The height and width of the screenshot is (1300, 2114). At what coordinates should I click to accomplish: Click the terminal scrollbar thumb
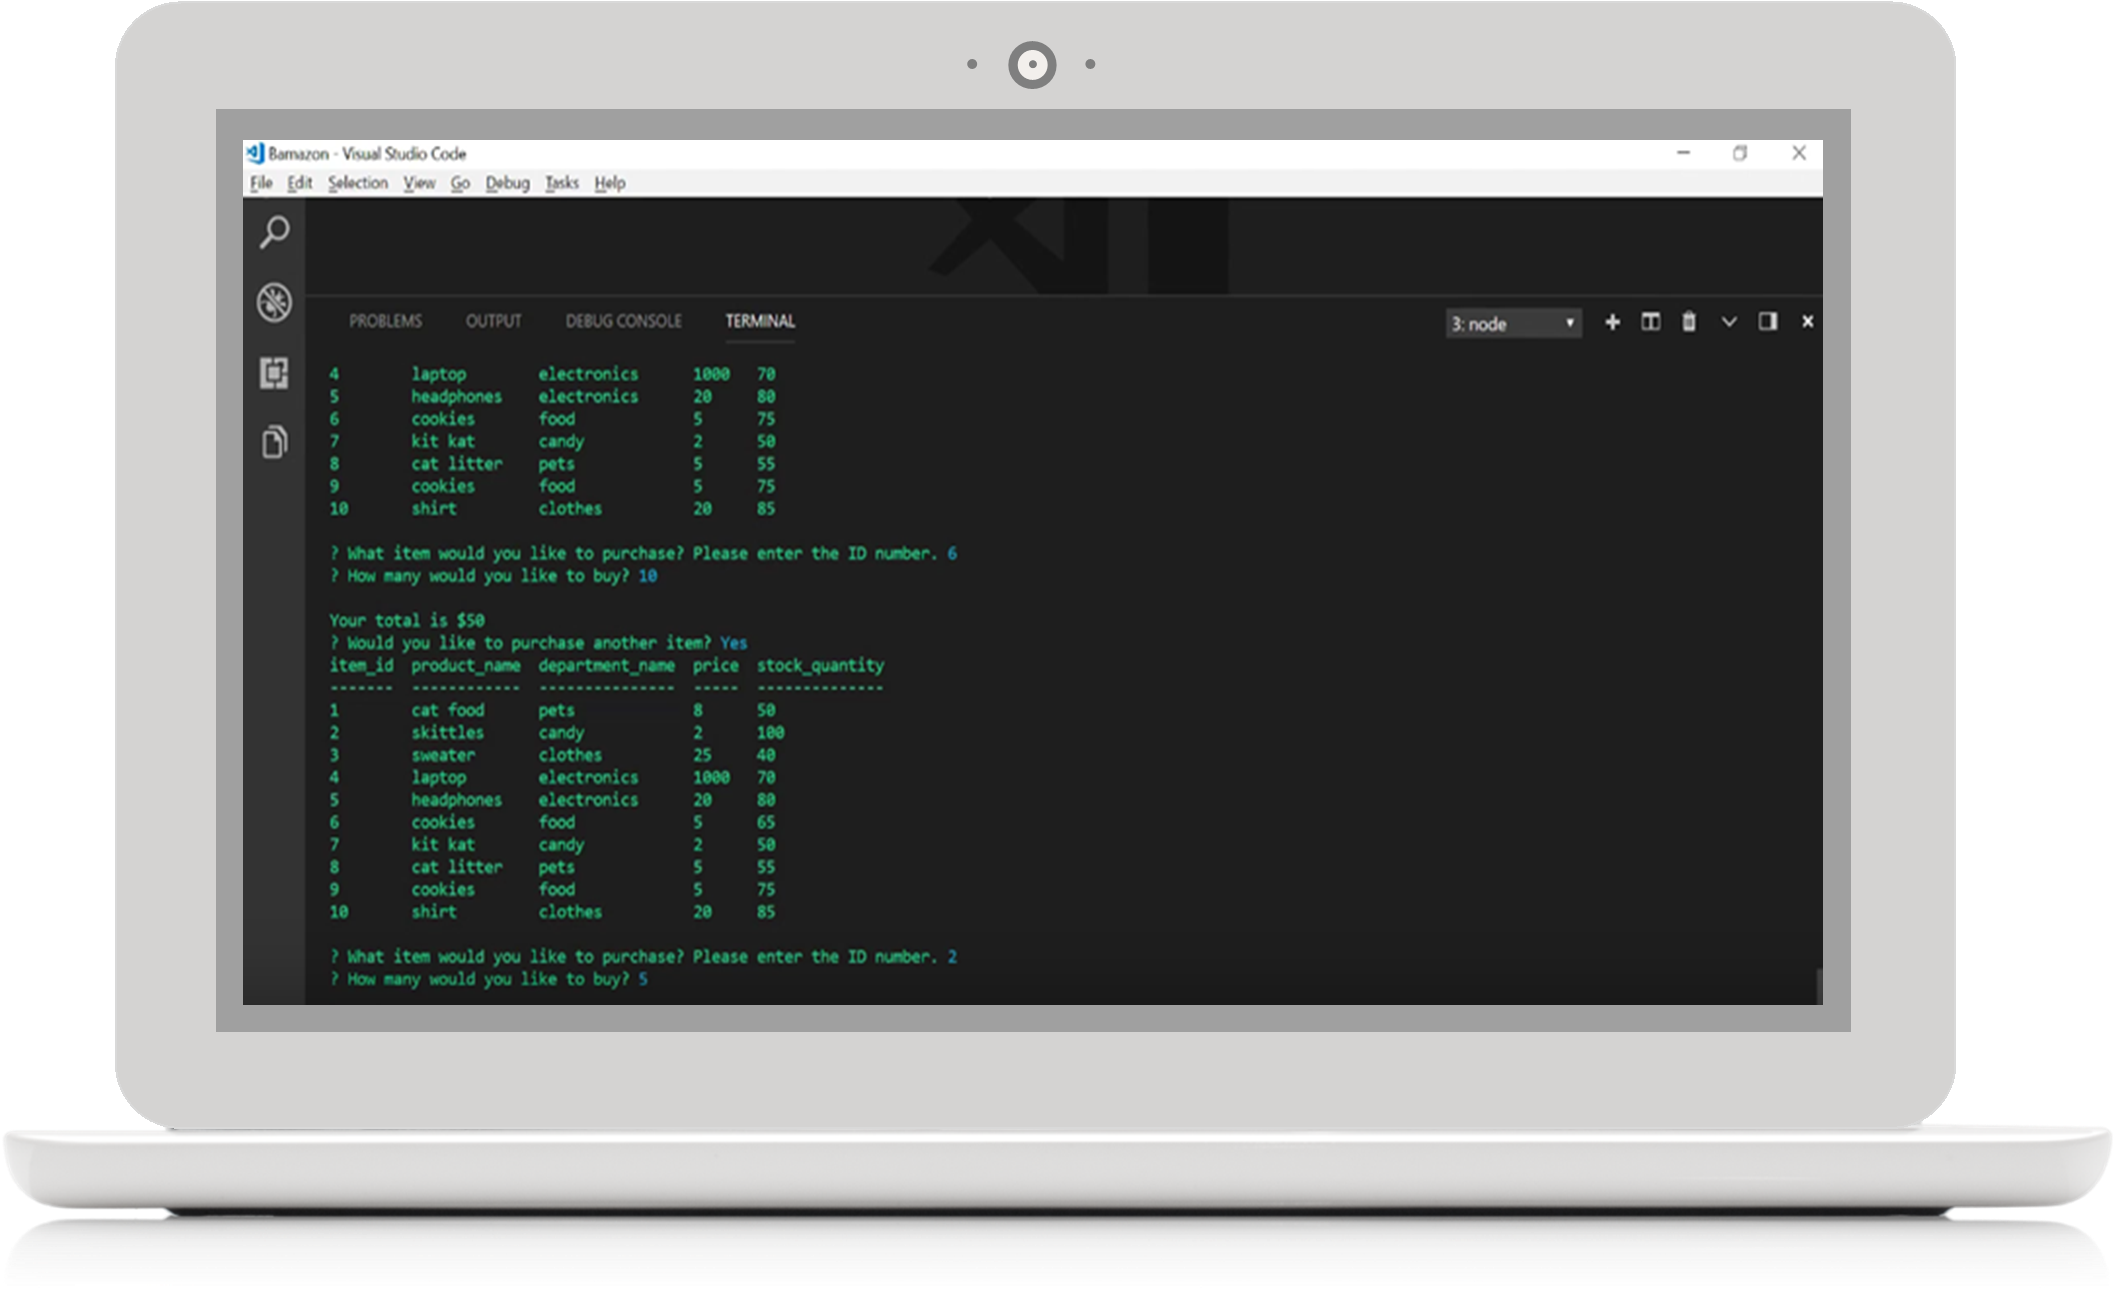(x=1818, y=985)
